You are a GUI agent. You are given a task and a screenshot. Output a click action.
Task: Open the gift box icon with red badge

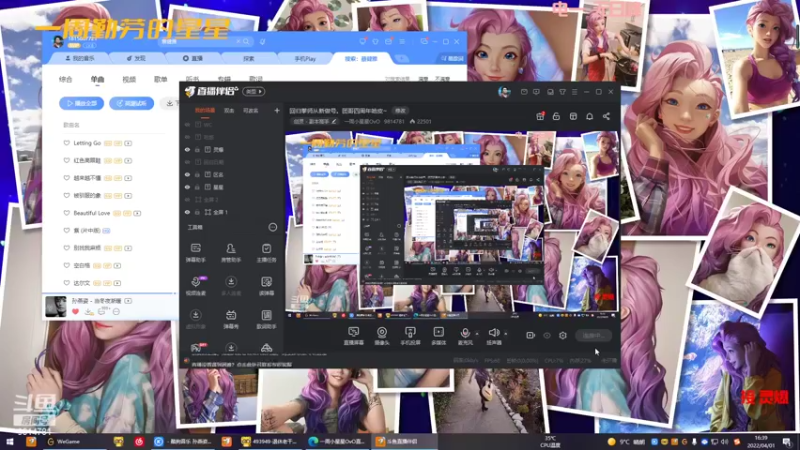pyautogui.click(x=540, y=116)
